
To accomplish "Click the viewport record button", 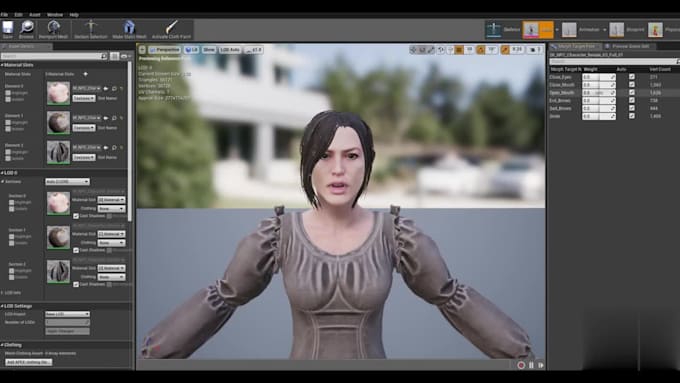I will click(x=521, y=365).
